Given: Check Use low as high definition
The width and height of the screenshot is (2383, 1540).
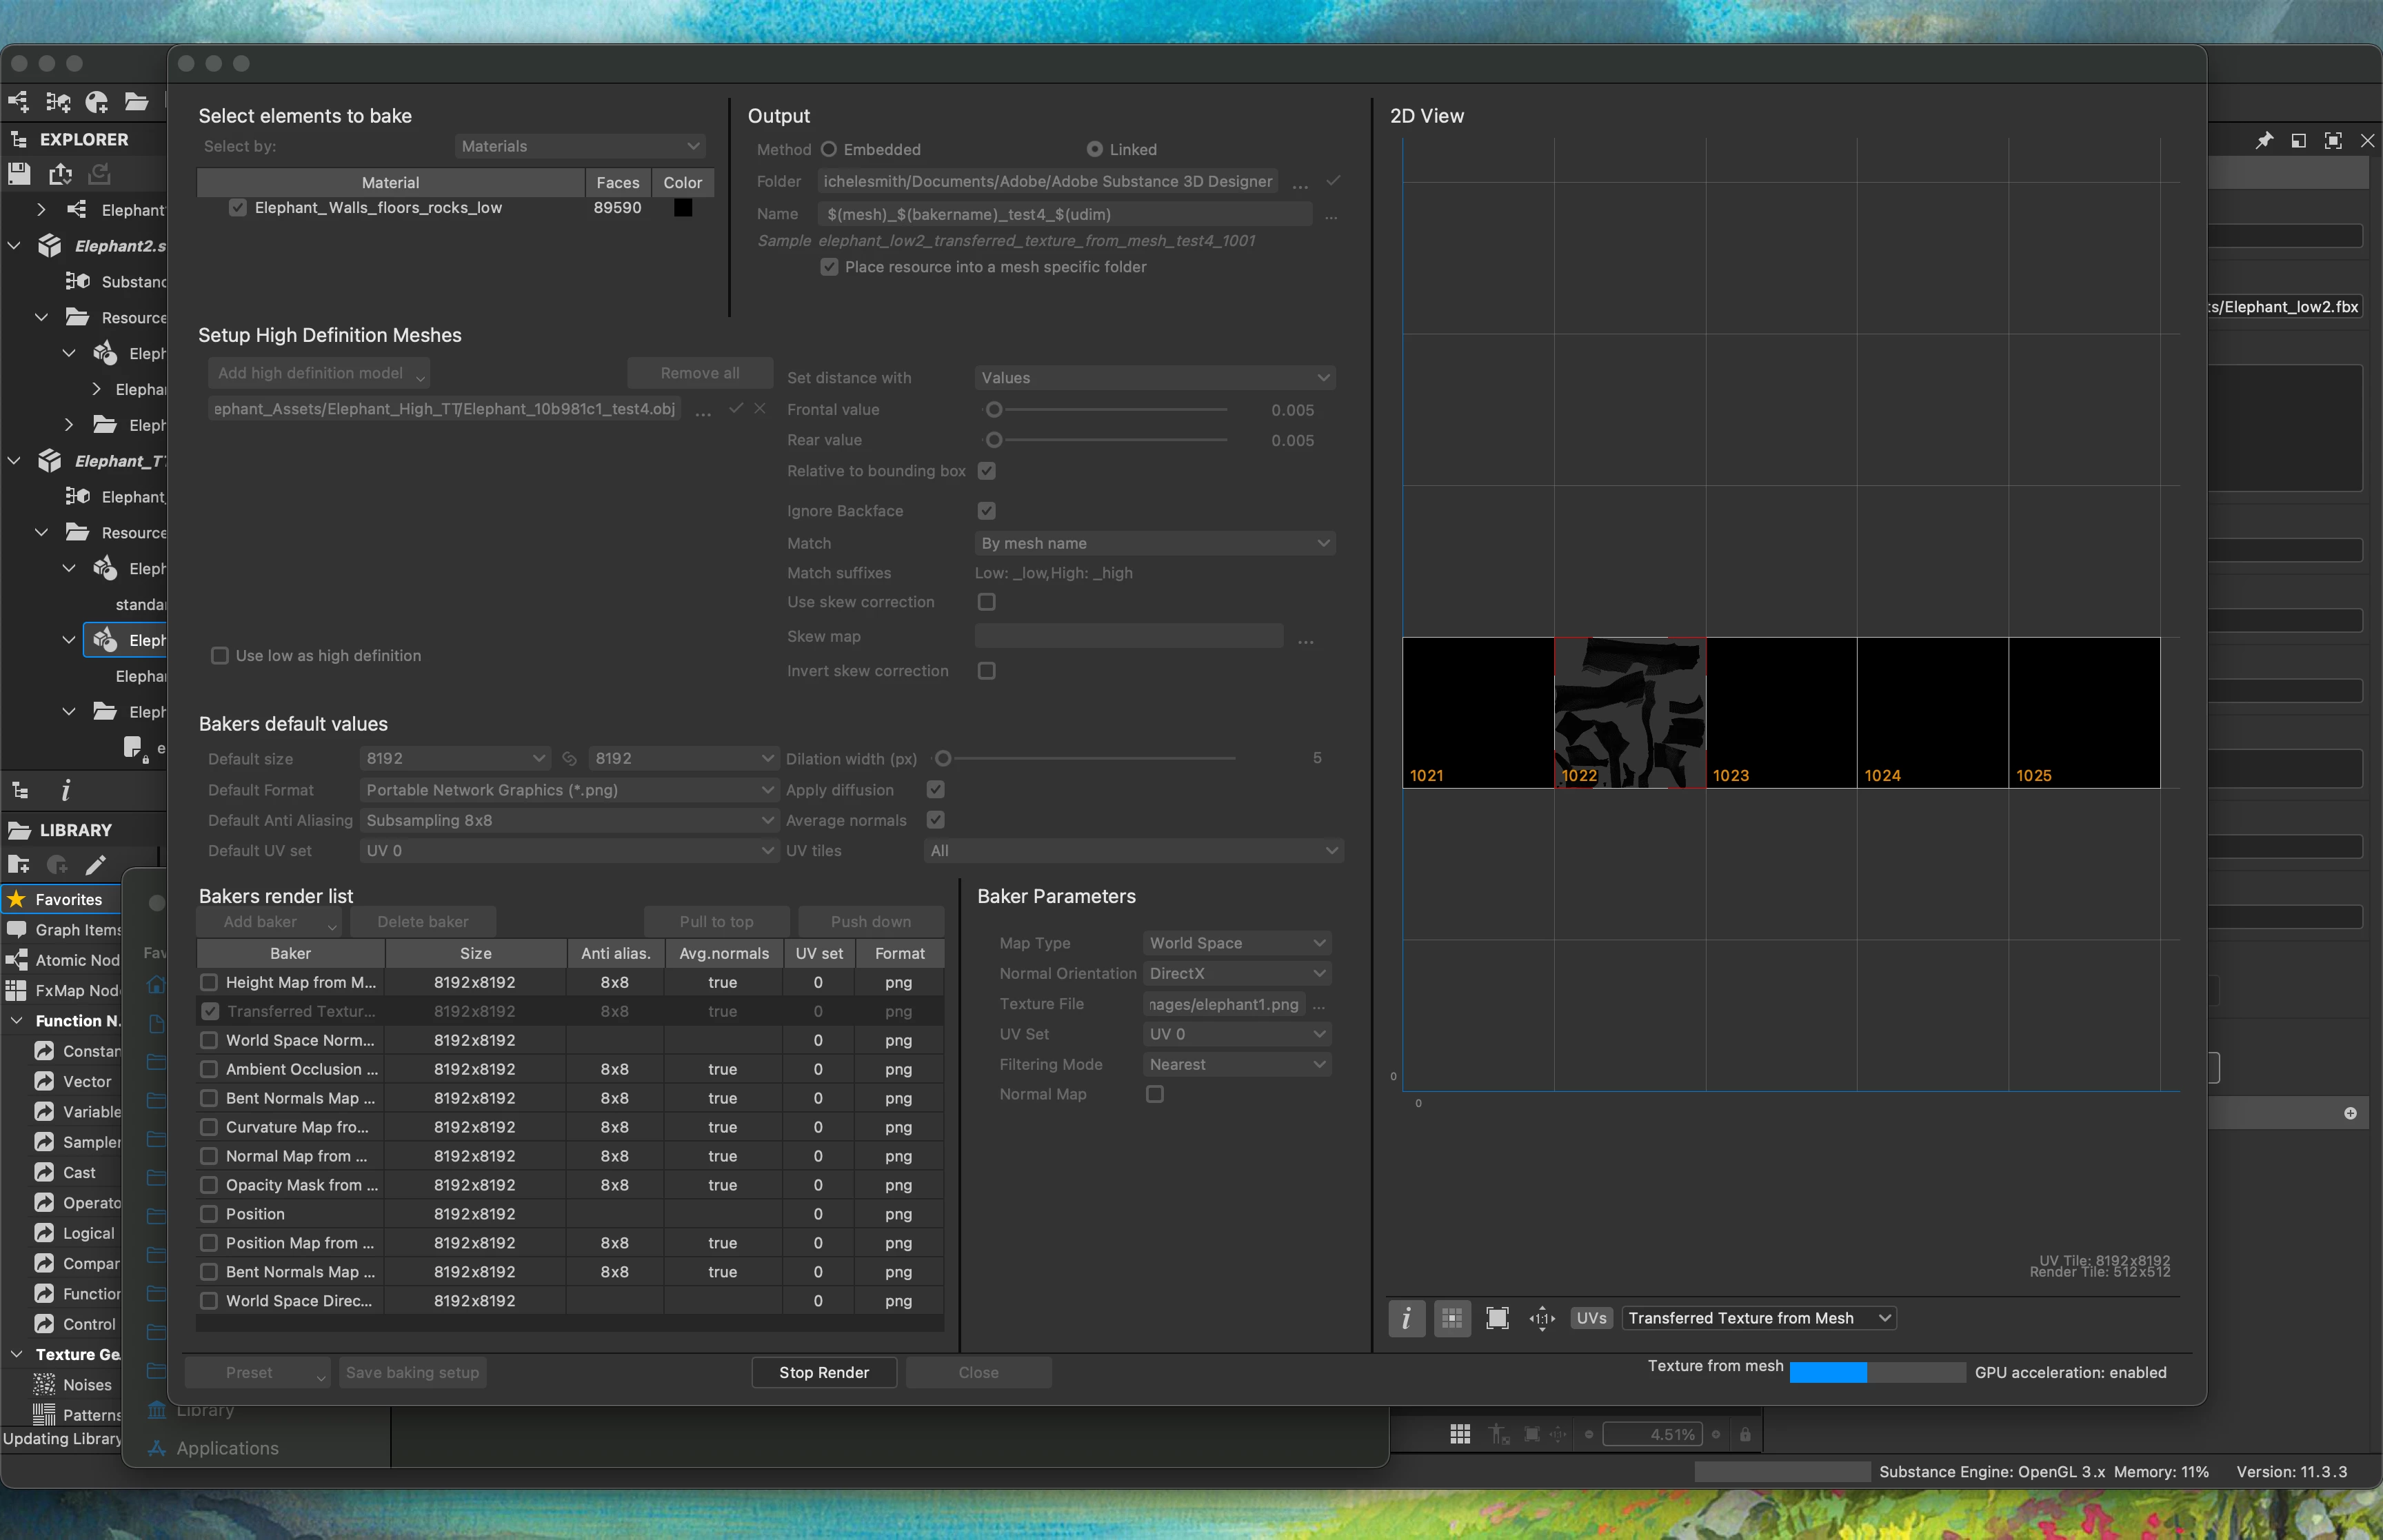Looking at the screenshot, I should coord(220,656).
